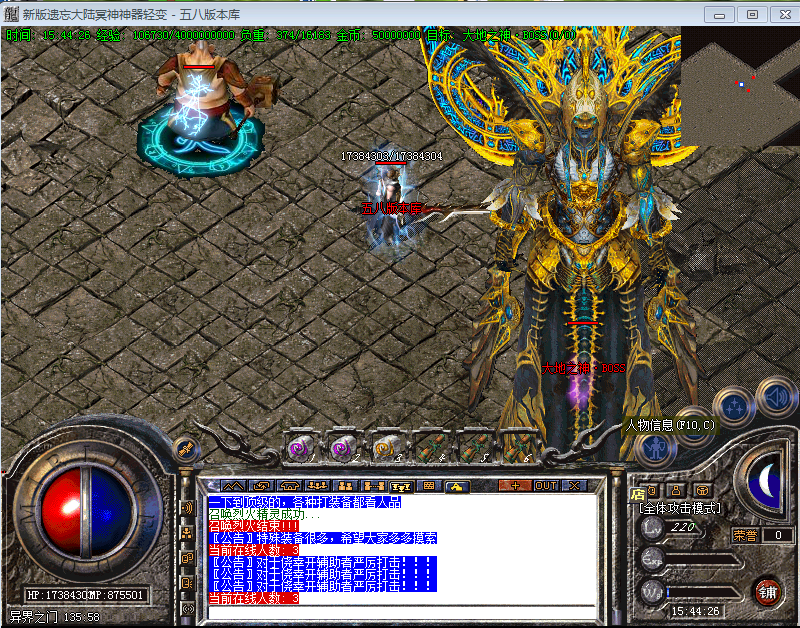Click the honor value 0 box
Viewport: 800px width, 628px height.
click(778, 535)
